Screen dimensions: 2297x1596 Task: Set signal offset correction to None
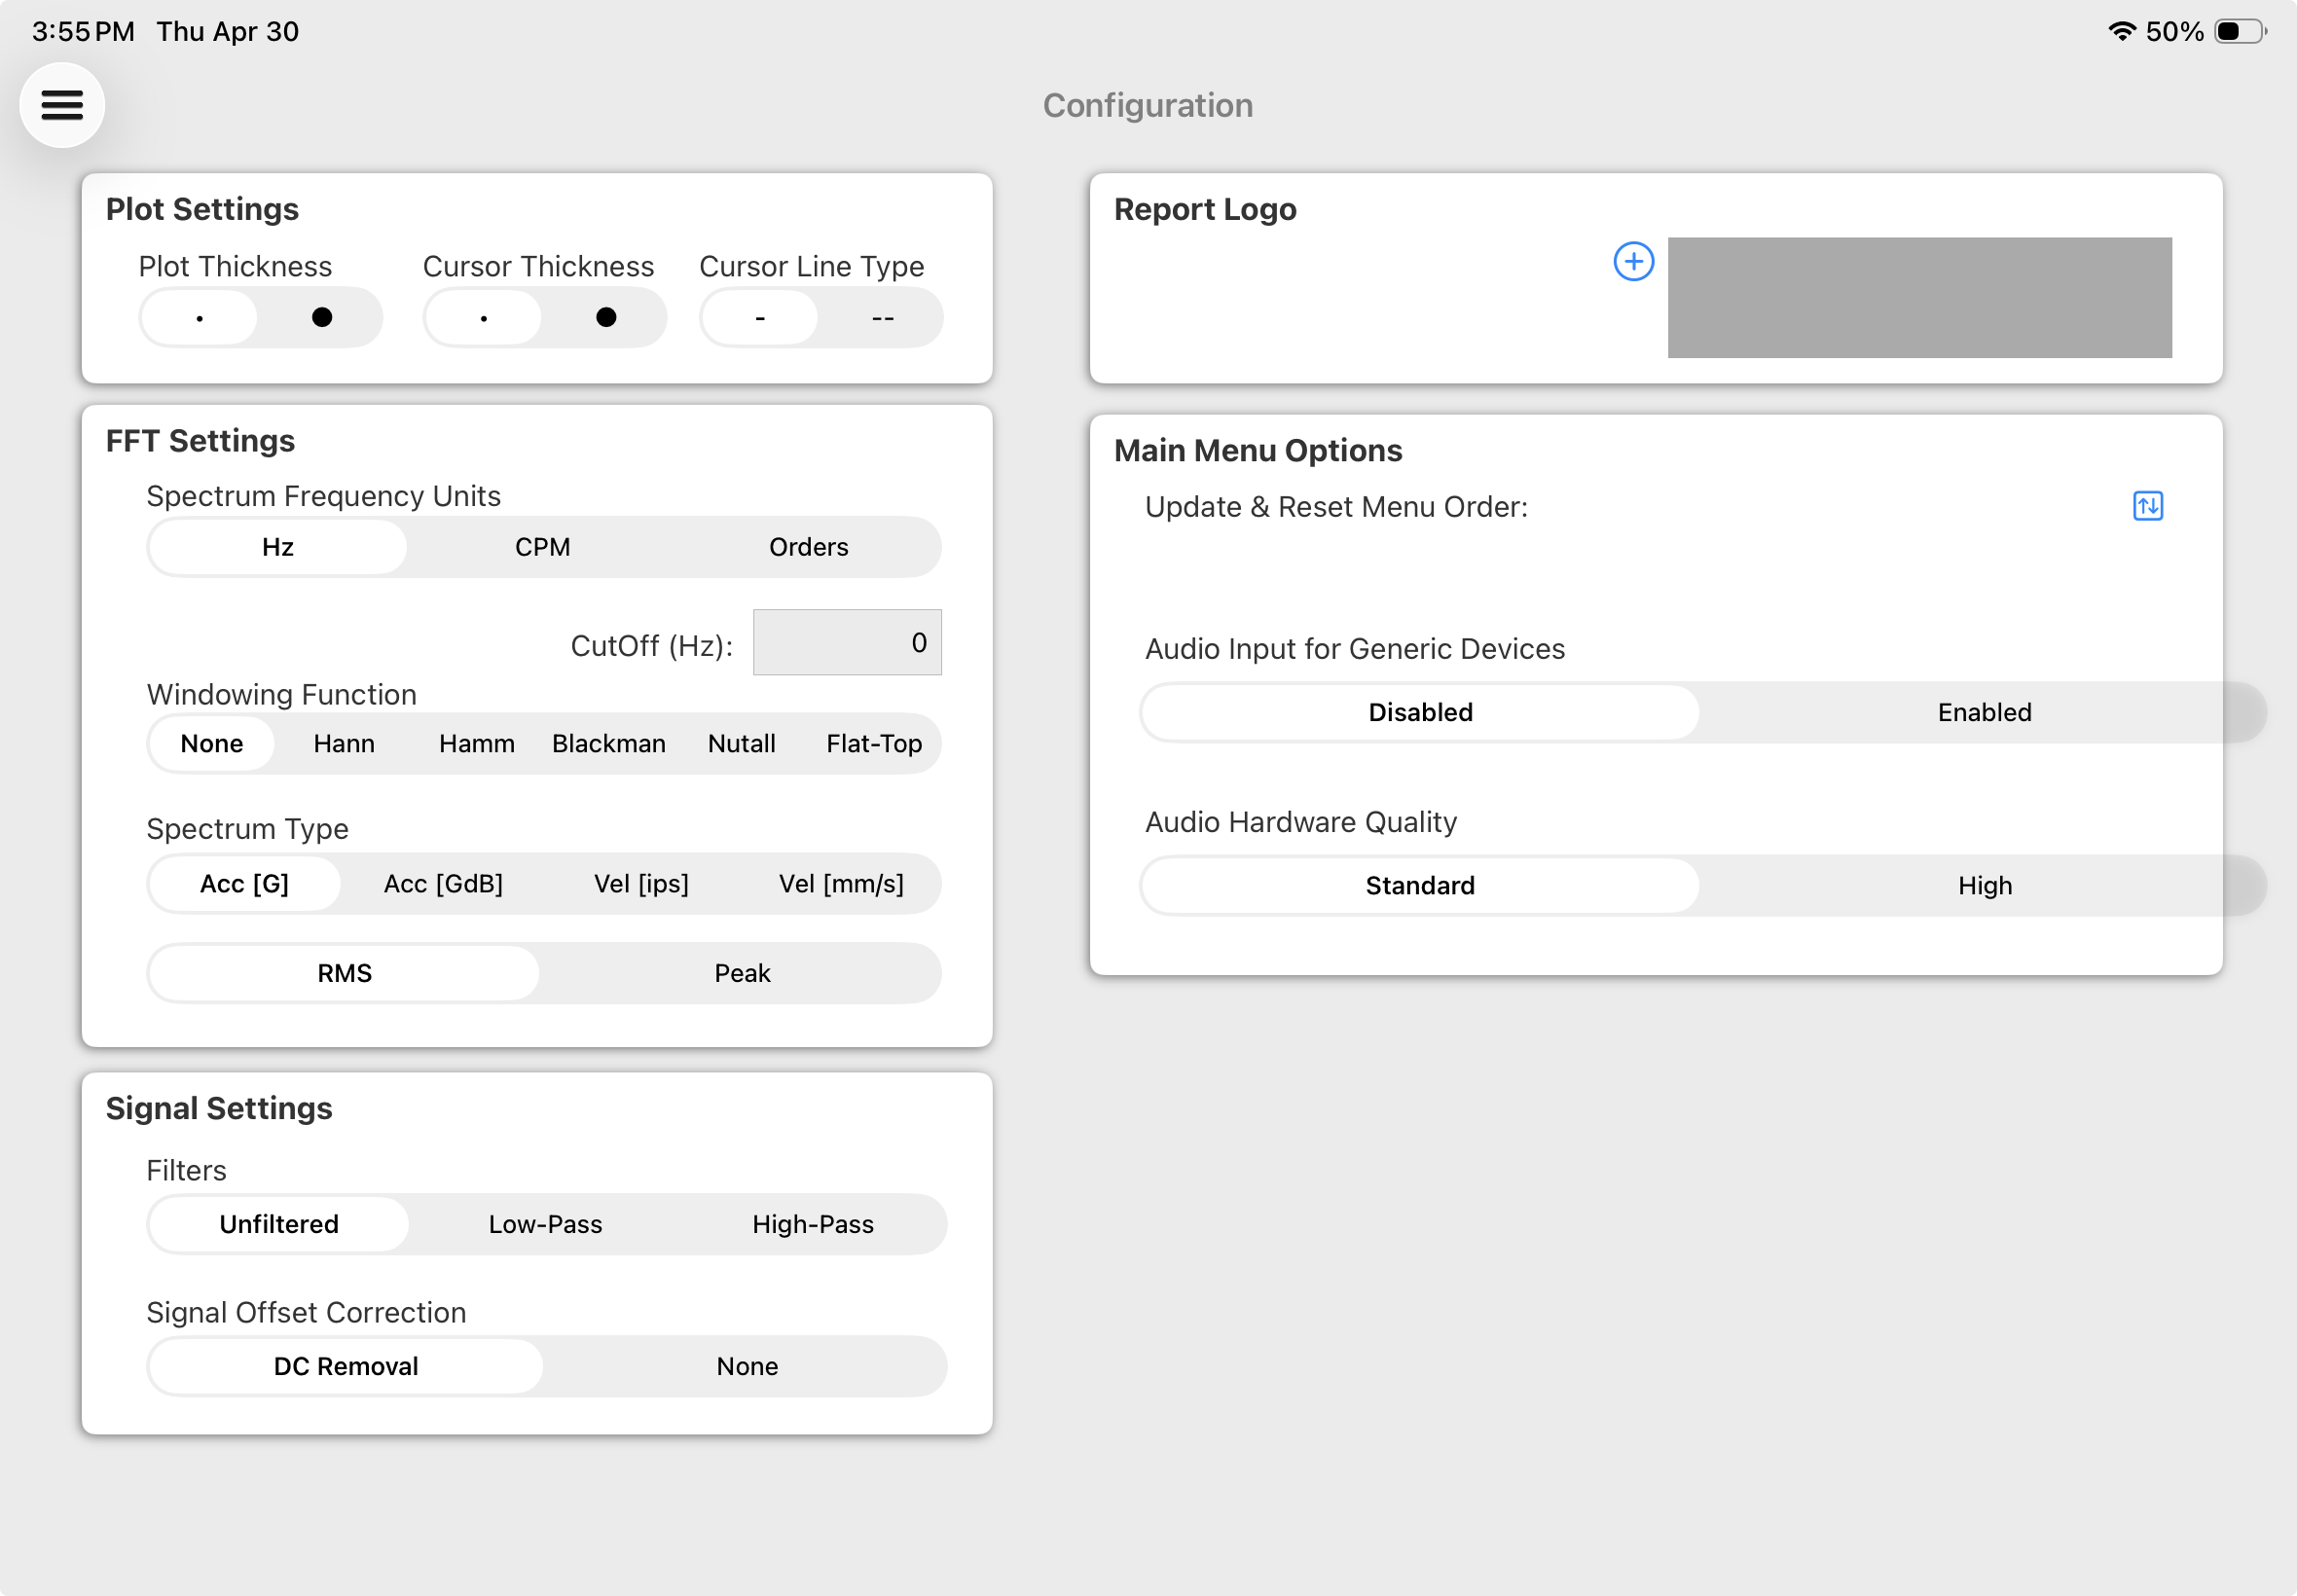click(x=747, y=1366)
